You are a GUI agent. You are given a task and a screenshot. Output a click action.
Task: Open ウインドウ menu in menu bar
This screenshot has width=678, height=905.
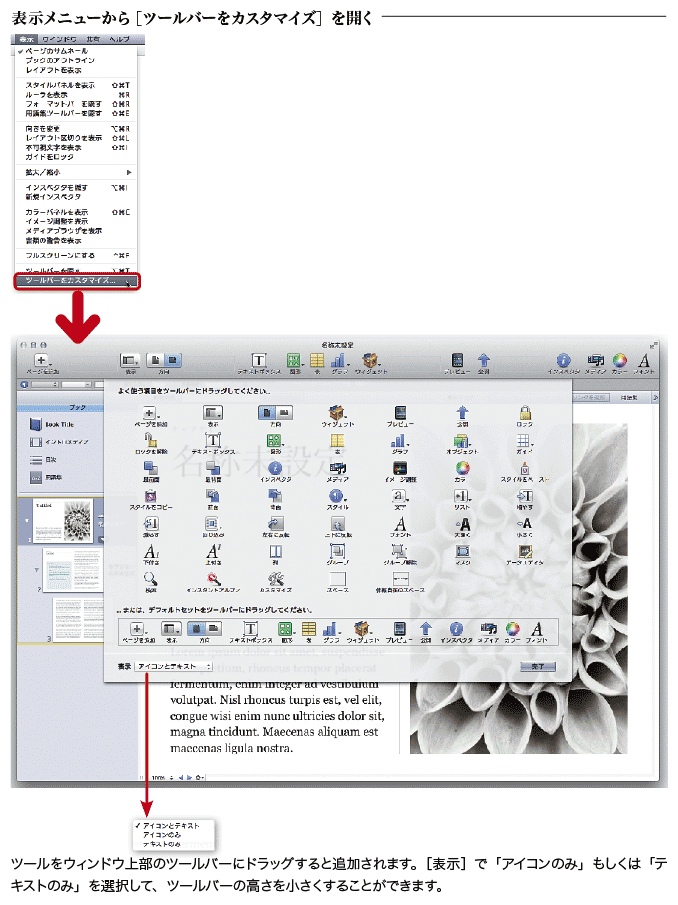click(59, 39)
